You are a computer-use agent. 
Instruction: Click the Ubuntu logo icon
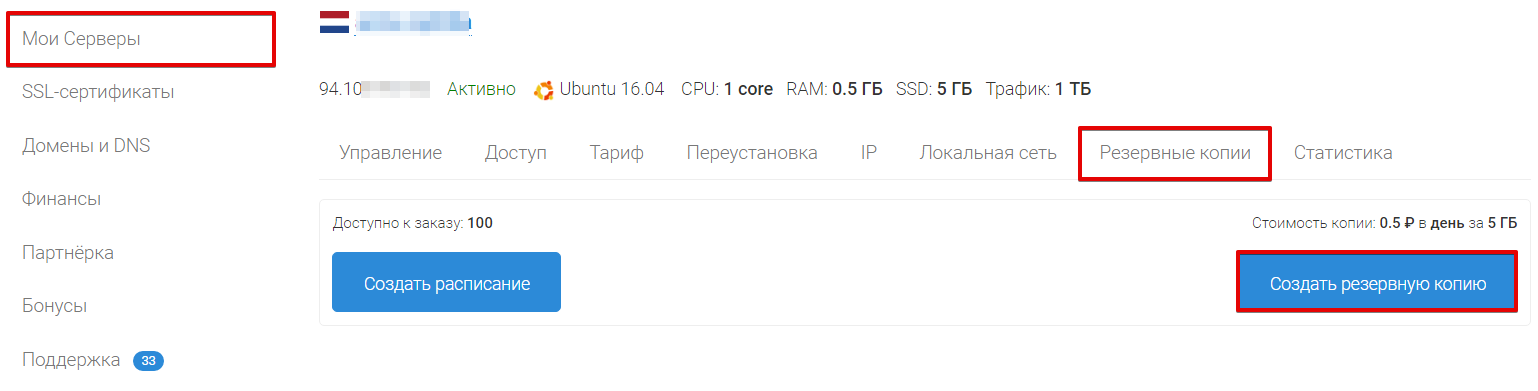click(x=544, y=90)
